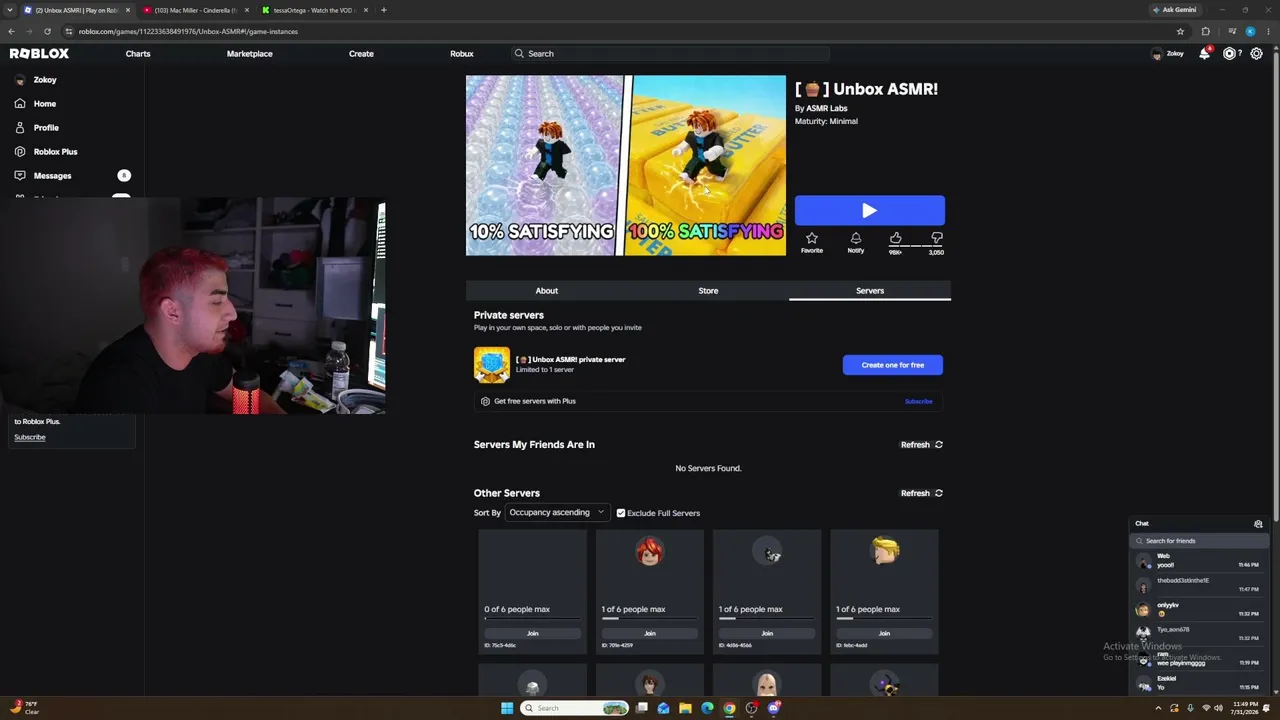This screenshot has height=720, width=1280.
Task: Dislike the game with thumbs down
Action: [937, 238]
